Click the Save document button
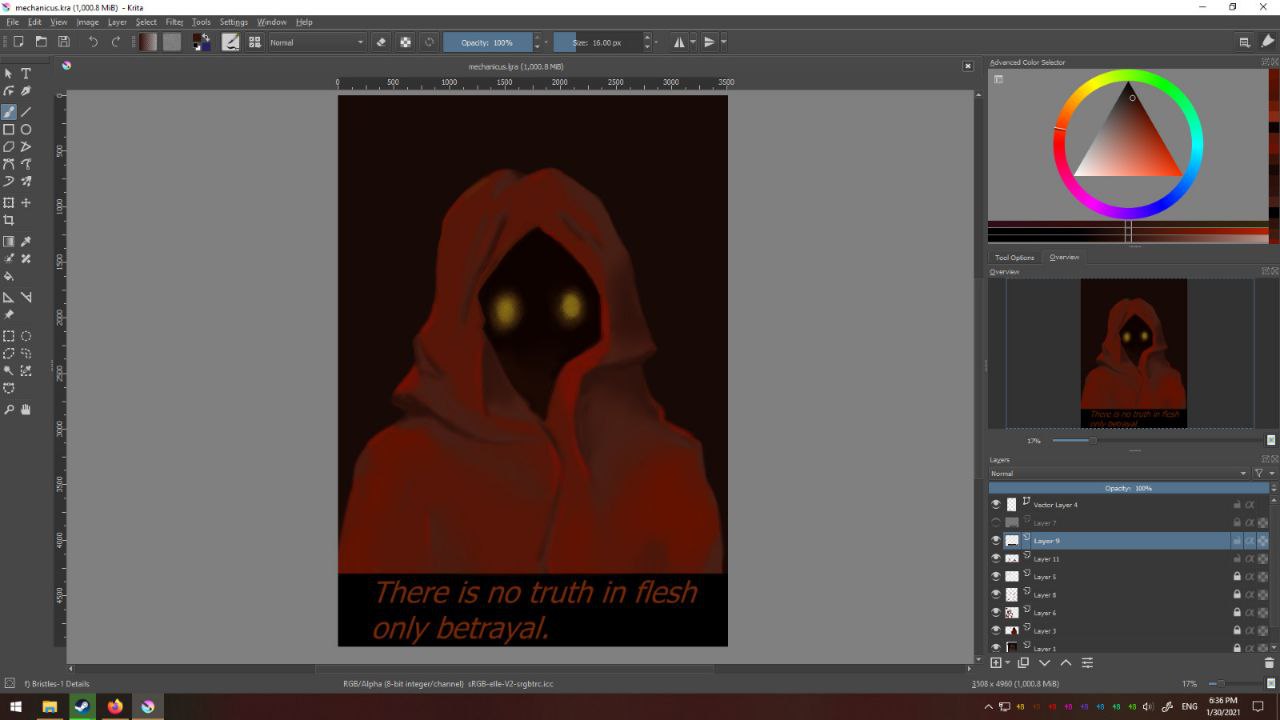The width and height of the screenshot is (1280, 720). pyautogui.click(x=64, y=42)
